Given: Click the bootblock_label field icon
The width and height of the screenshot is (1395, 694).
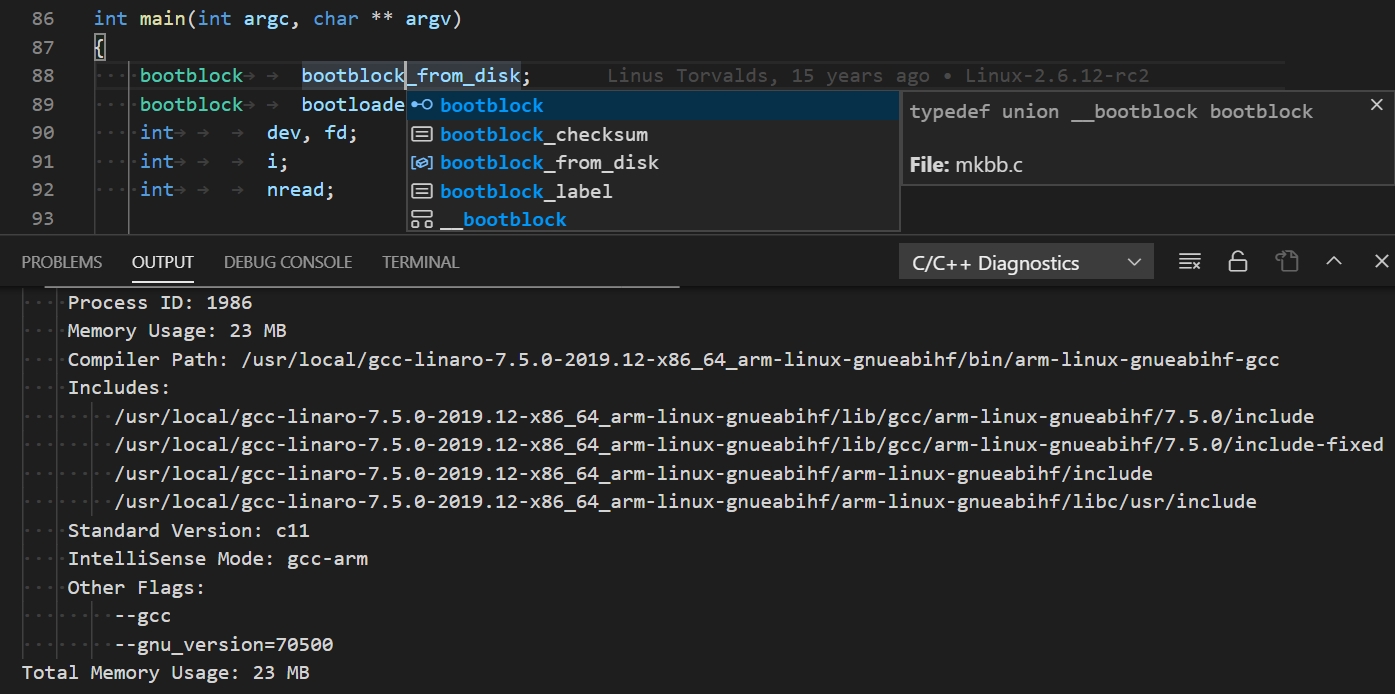Looking at the screenshot, I should pos(422,191).
